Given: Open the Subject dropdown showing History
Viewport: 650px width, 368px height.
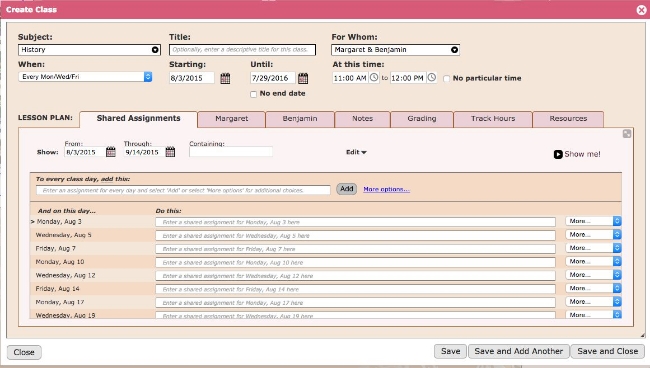Looking at the screenshot, I should coord(89,50).
